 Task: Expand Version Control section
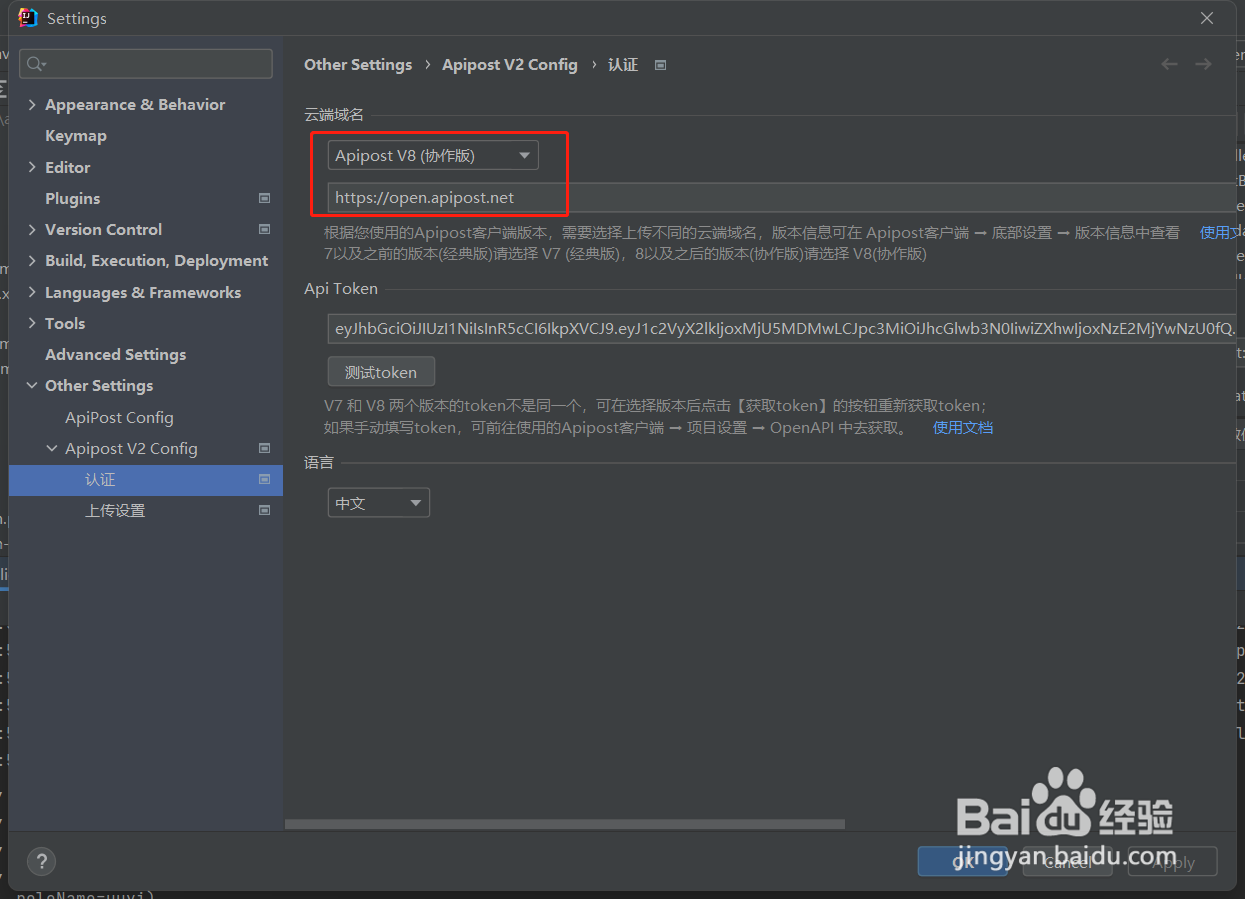point(32,229)
